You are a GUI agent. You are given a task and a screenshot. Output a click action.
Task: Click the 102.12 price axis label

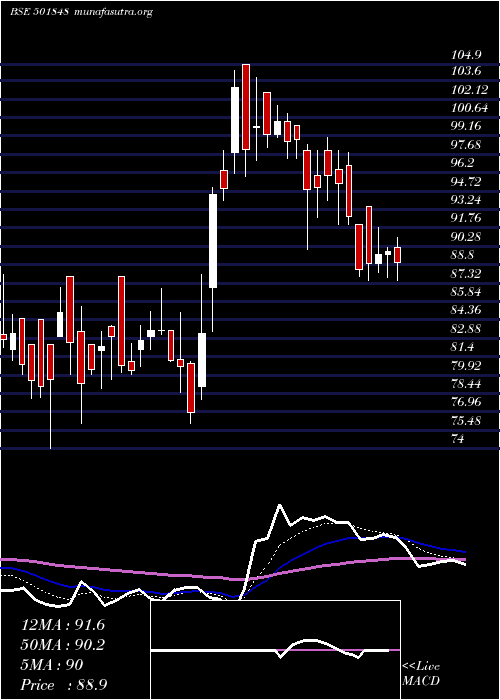point(469,89)
